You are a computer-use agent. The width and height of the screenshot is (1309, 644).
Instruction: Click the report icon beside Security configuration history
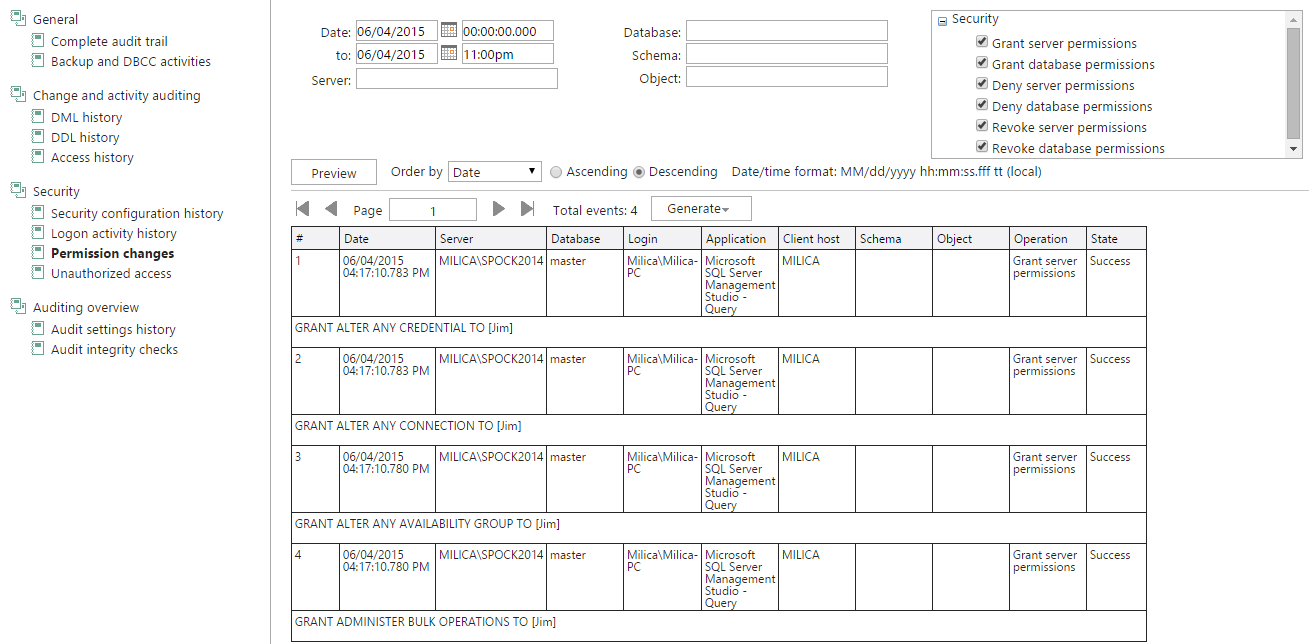click(x=38, y=213)
